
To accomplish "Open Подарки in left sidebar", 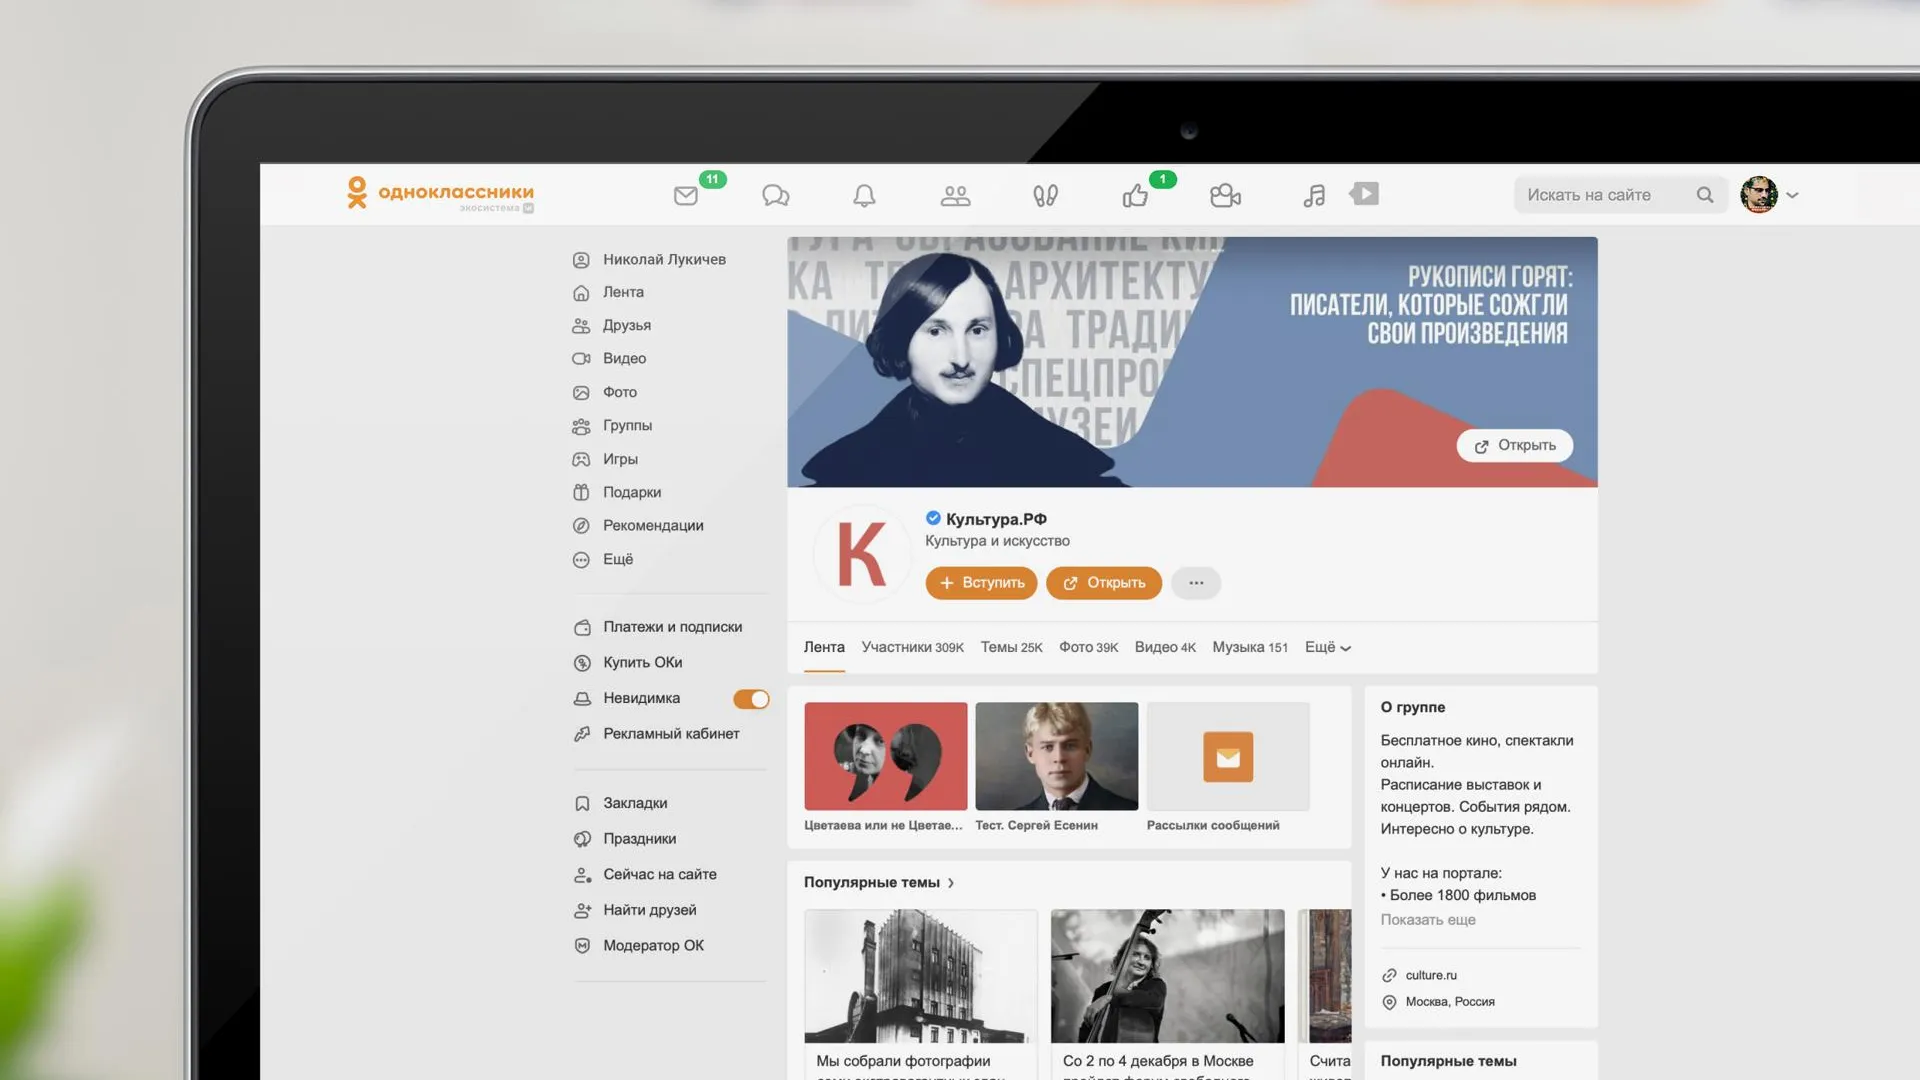I will click(x=617, y=493).
